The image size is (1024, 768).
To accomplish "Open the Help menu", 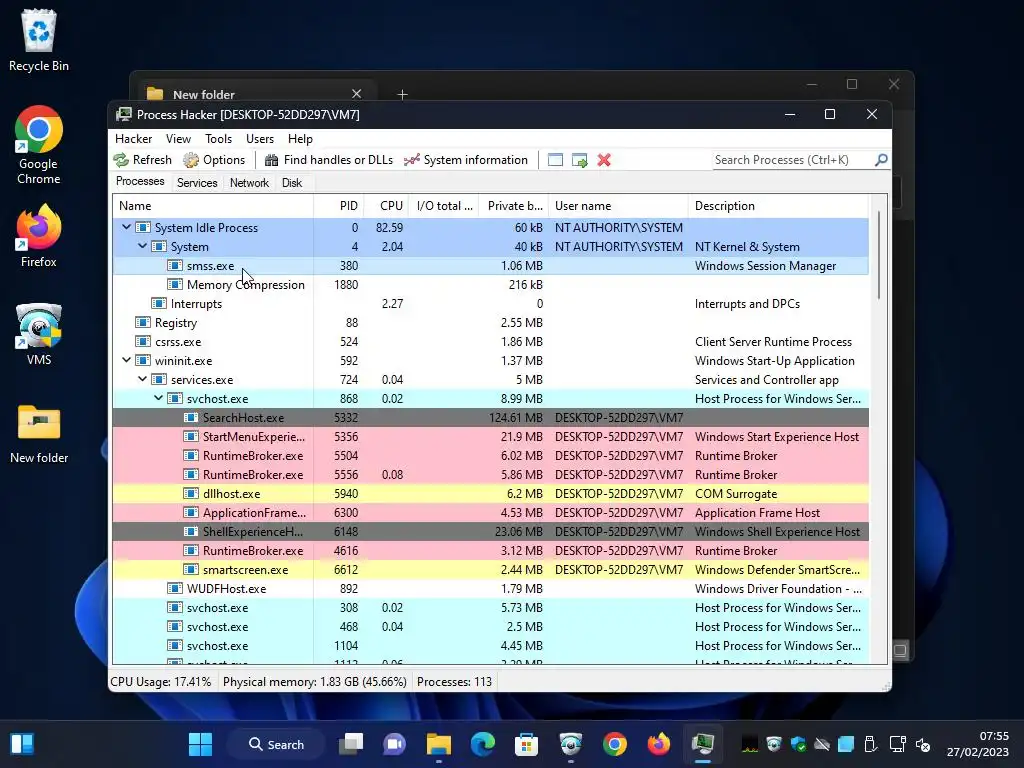I will point(300,138).
